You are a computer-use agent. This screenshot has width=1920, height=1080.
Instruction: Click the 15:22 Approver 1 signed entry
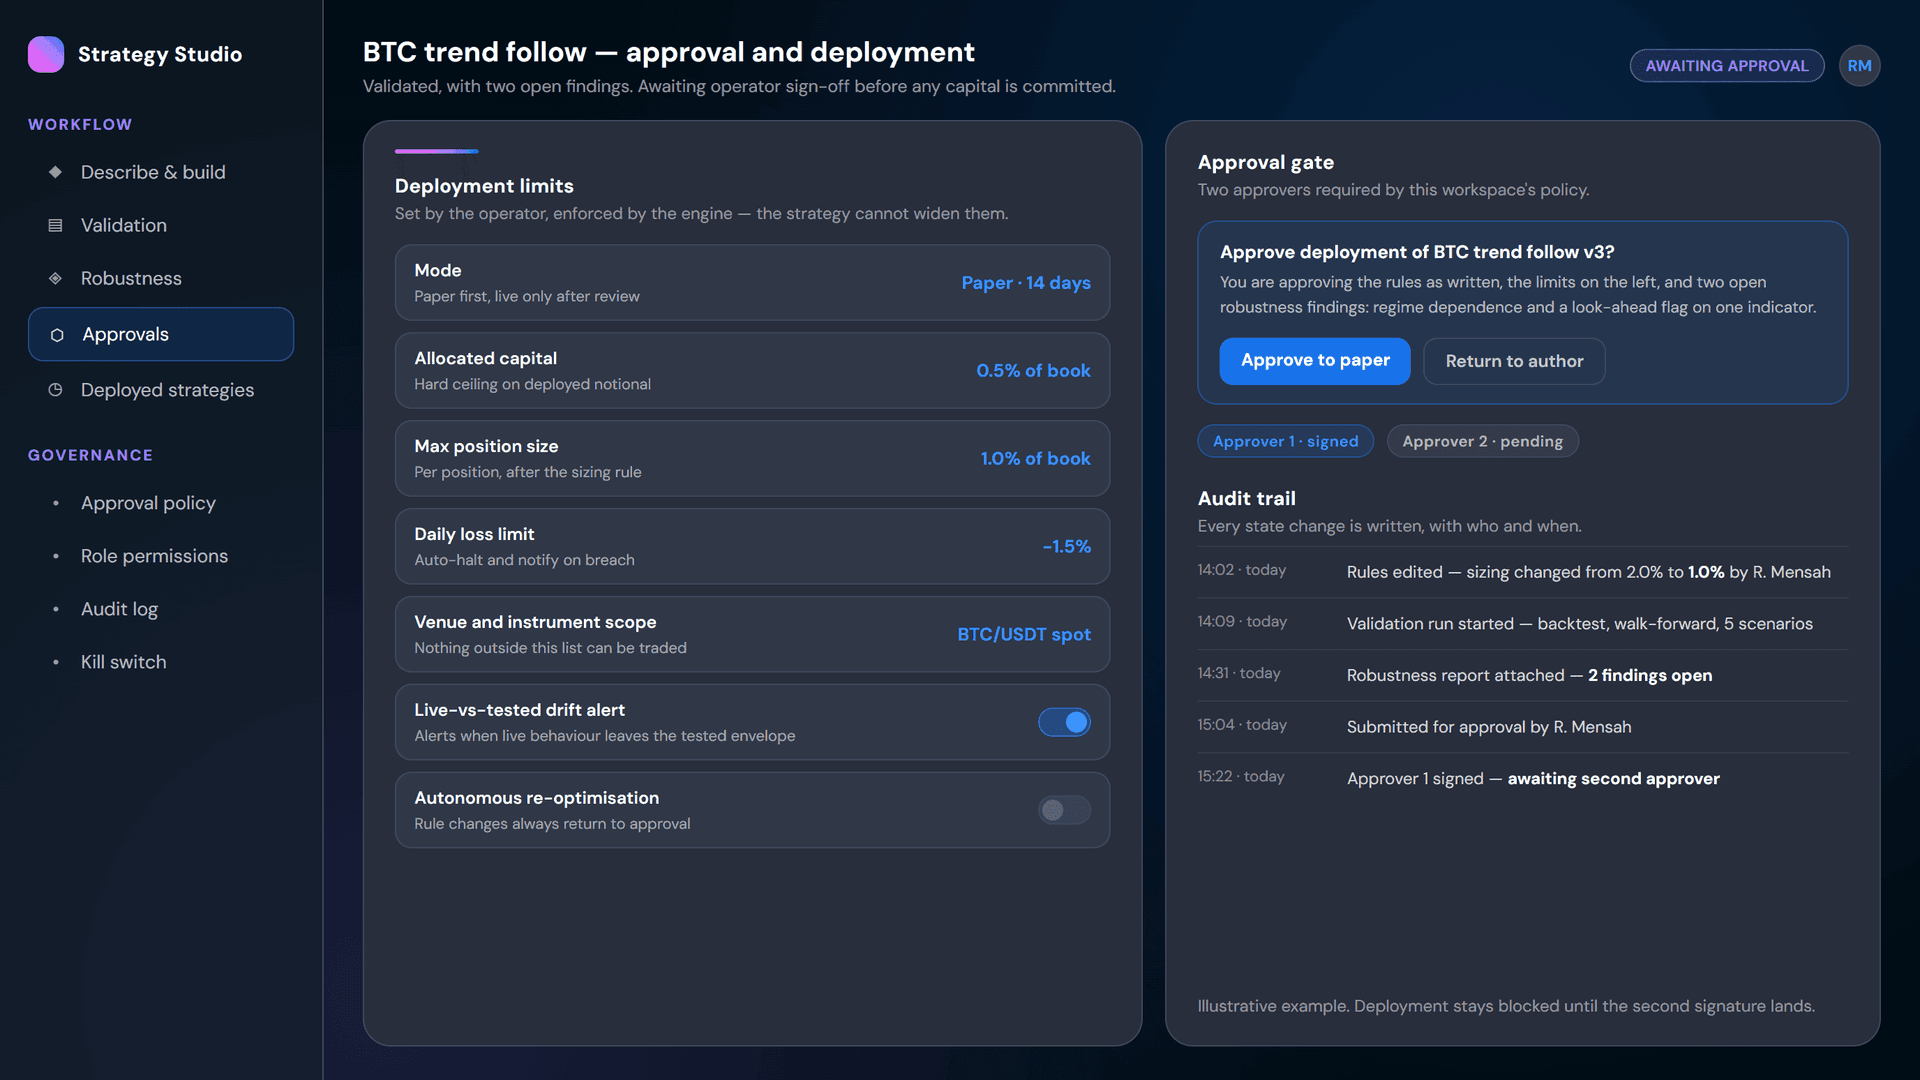1522,778
